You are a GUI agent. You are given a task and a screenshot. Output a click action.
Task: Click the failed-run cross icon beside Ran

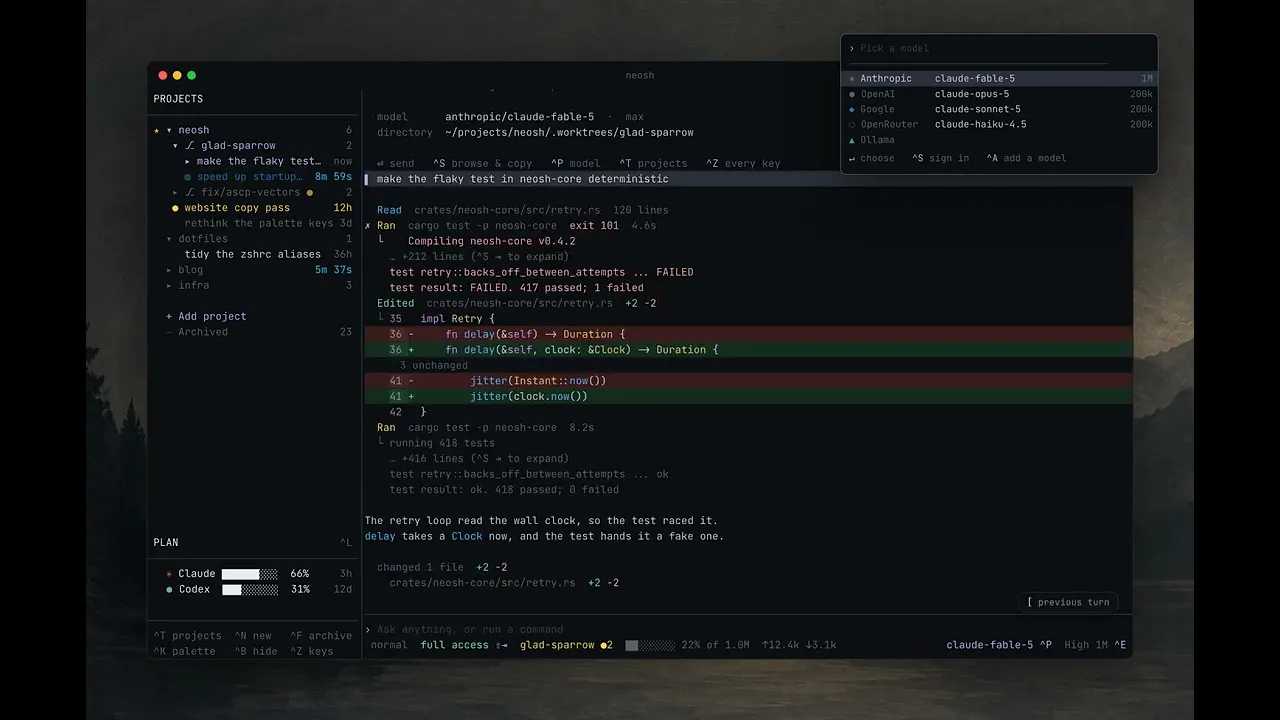pos(368,226)
